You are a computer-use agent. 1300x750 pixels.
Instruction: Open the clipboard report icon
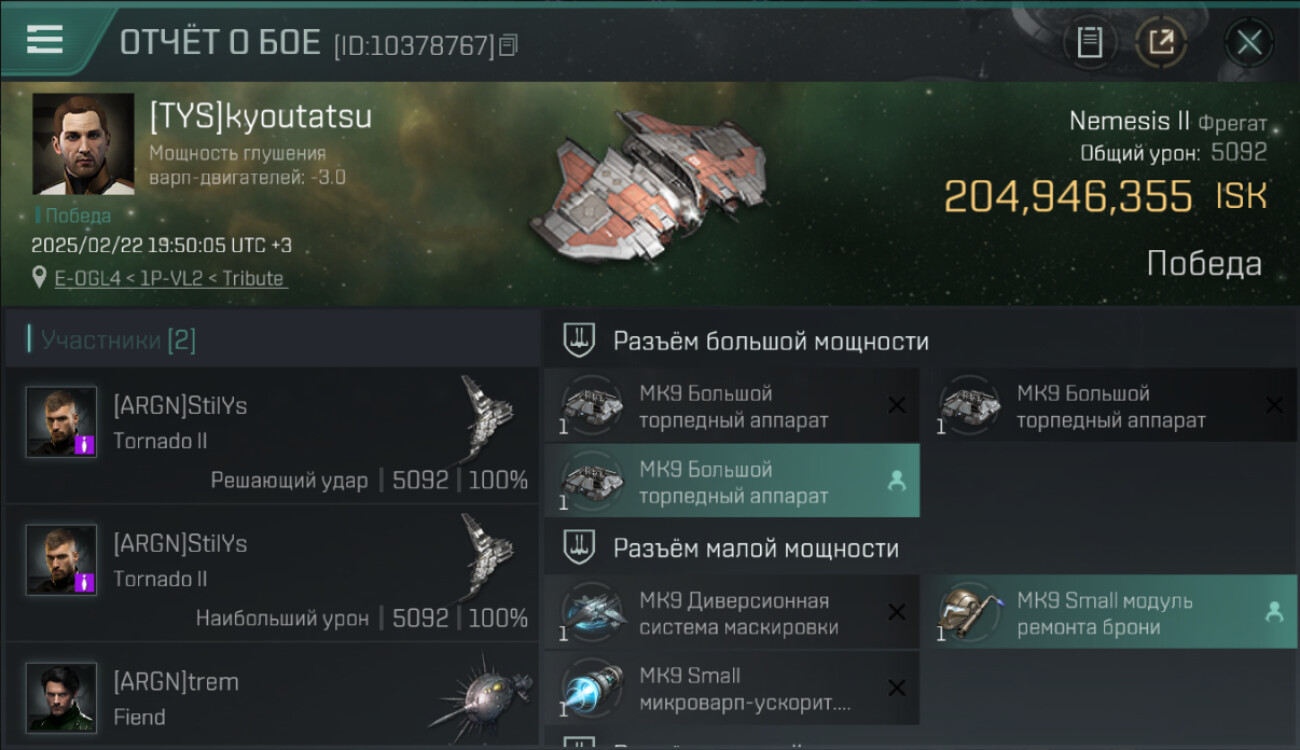(1090, 43)
